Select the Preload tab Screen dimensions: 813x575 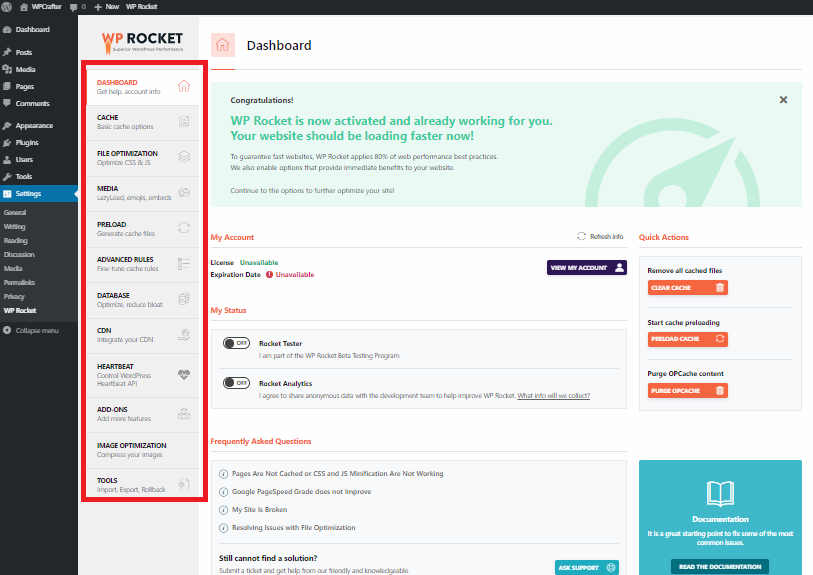click(x=143, y=229)
